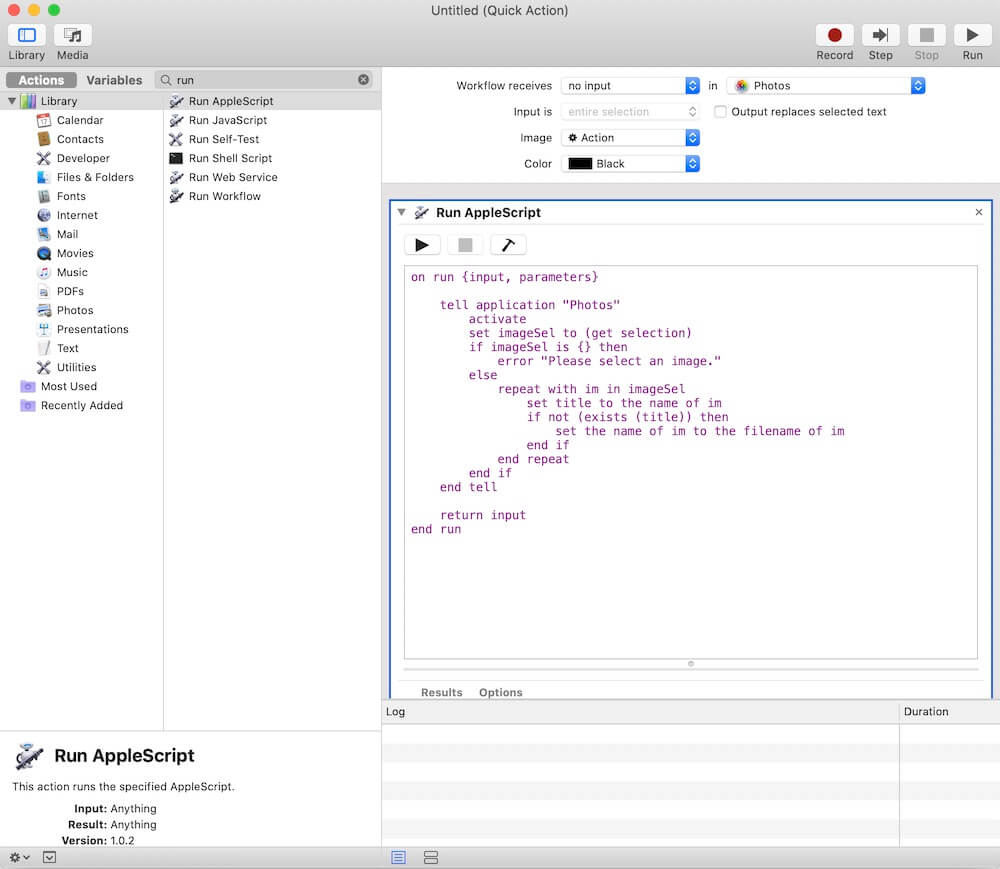Screen dimensions: 1000x869
Task: Show the workflow log view
Action: [x=399, y=858]
